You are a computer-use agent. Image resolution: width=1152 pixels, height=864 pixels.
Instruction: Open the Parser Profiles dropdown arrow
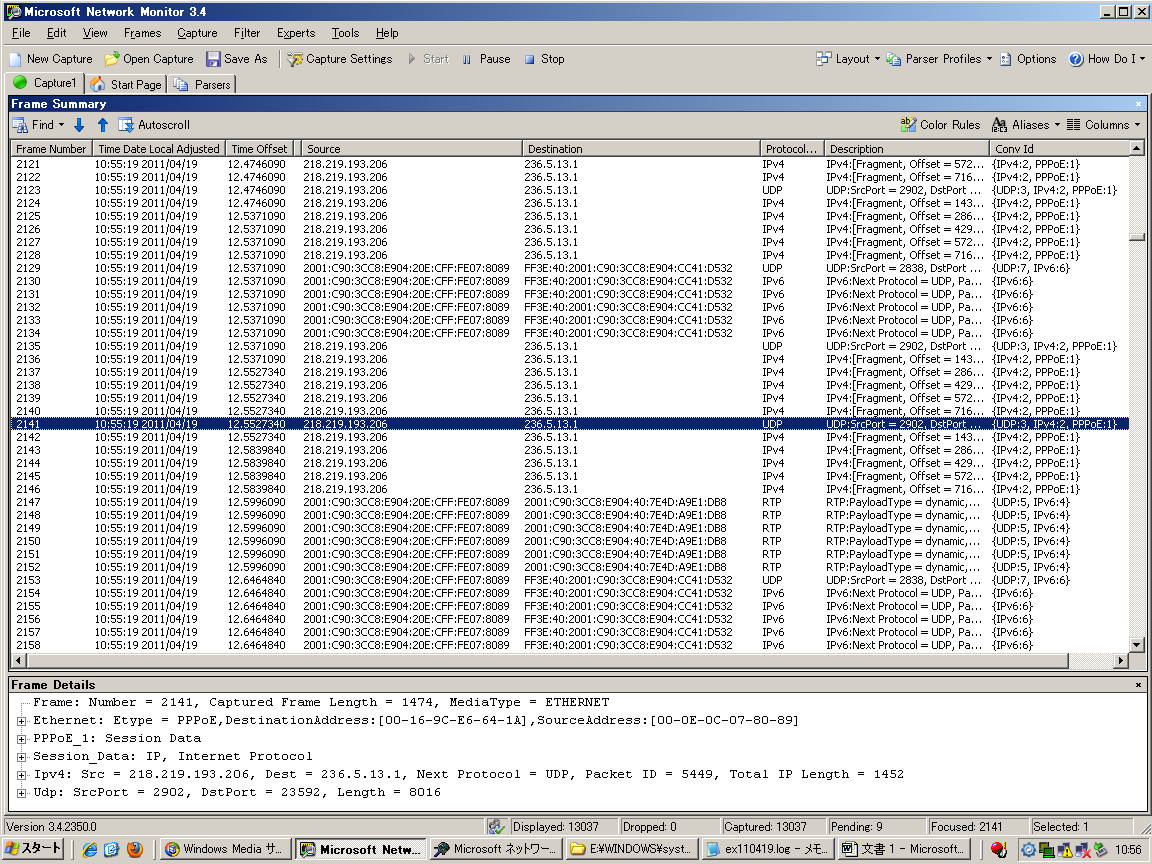989,60
